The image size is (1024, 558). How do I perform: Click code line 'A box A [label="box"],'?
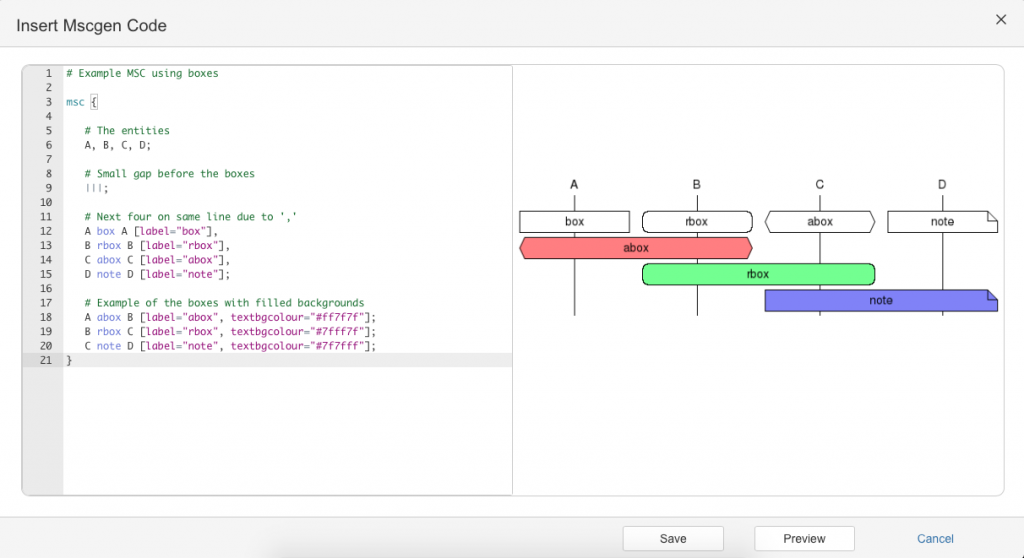pyautogui.click(x=151, y=231)
